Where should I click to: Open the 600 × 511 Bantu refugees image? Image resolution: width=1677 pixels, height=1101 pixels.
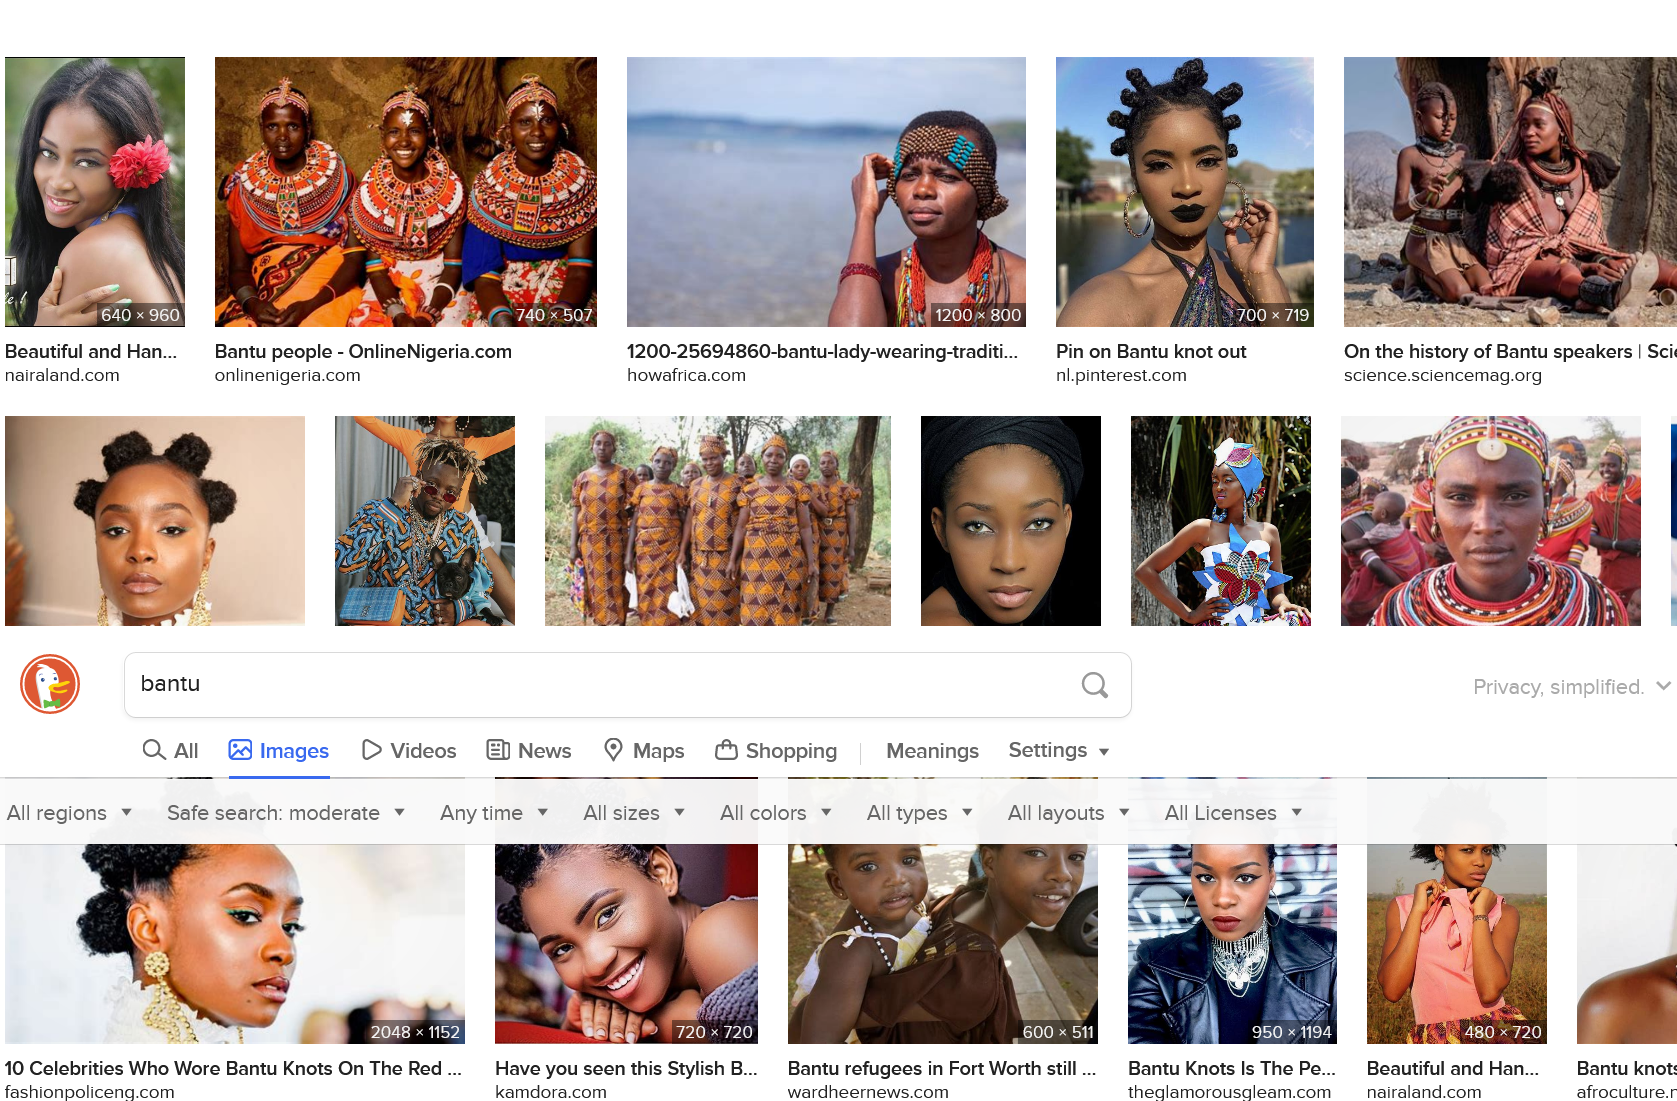[x=943, y=944]
